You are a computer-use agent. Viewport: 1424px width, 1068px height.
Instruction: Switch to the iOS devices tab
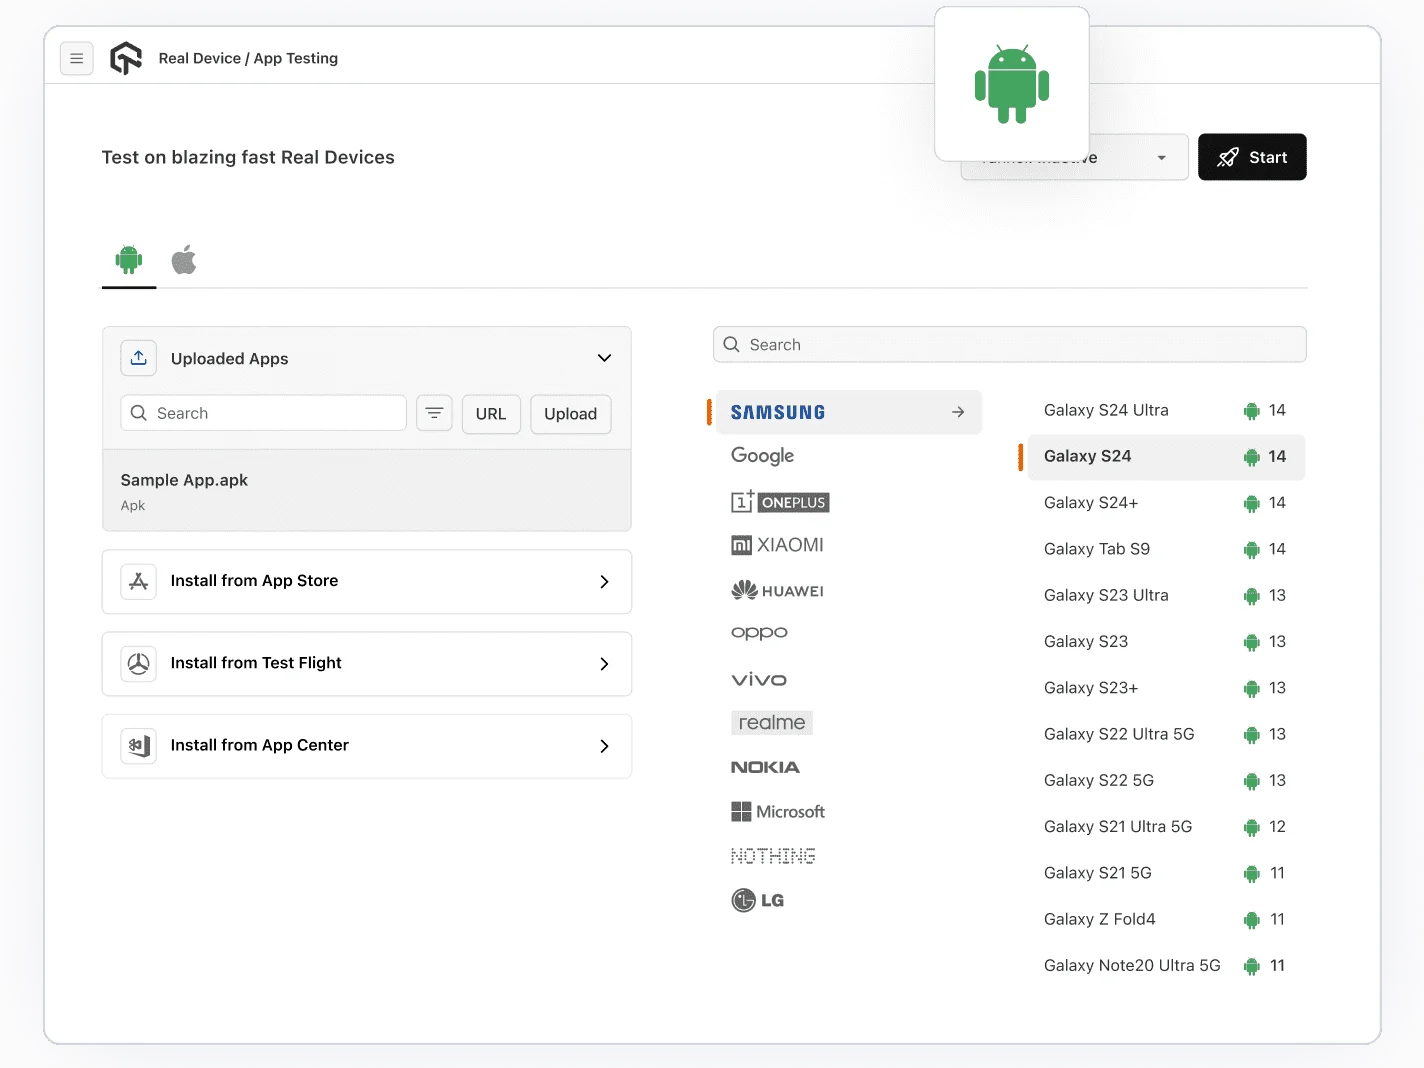pos(184,259)
